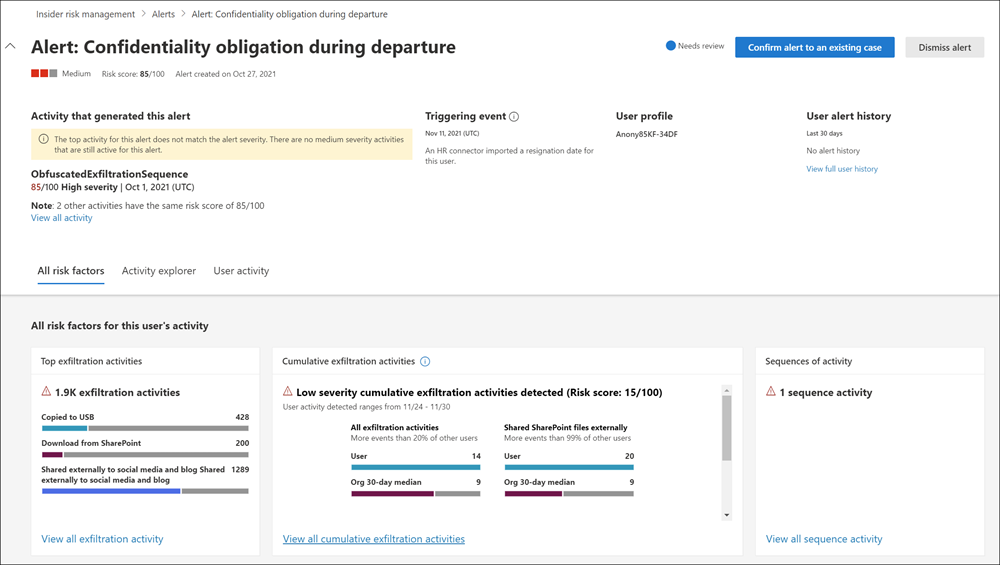Confirm alert to an existing case

click(815, 47)
